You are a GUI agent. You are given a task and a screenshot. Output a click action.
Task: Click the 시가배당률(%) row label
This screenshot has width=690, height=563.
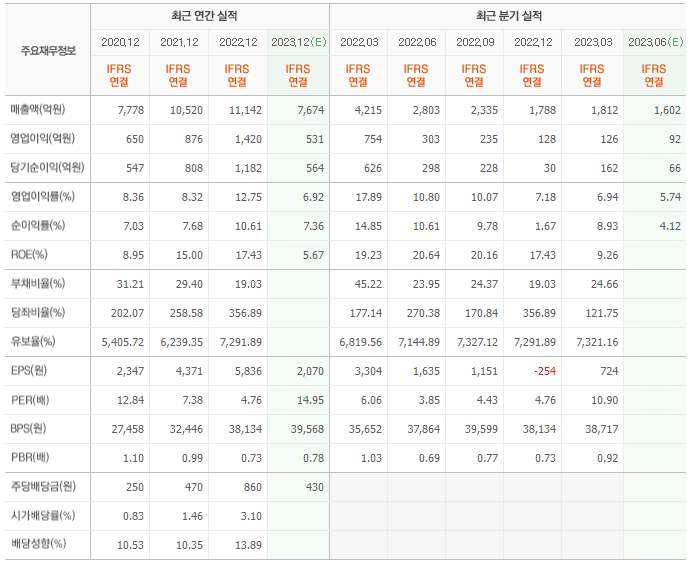(43, 515)
